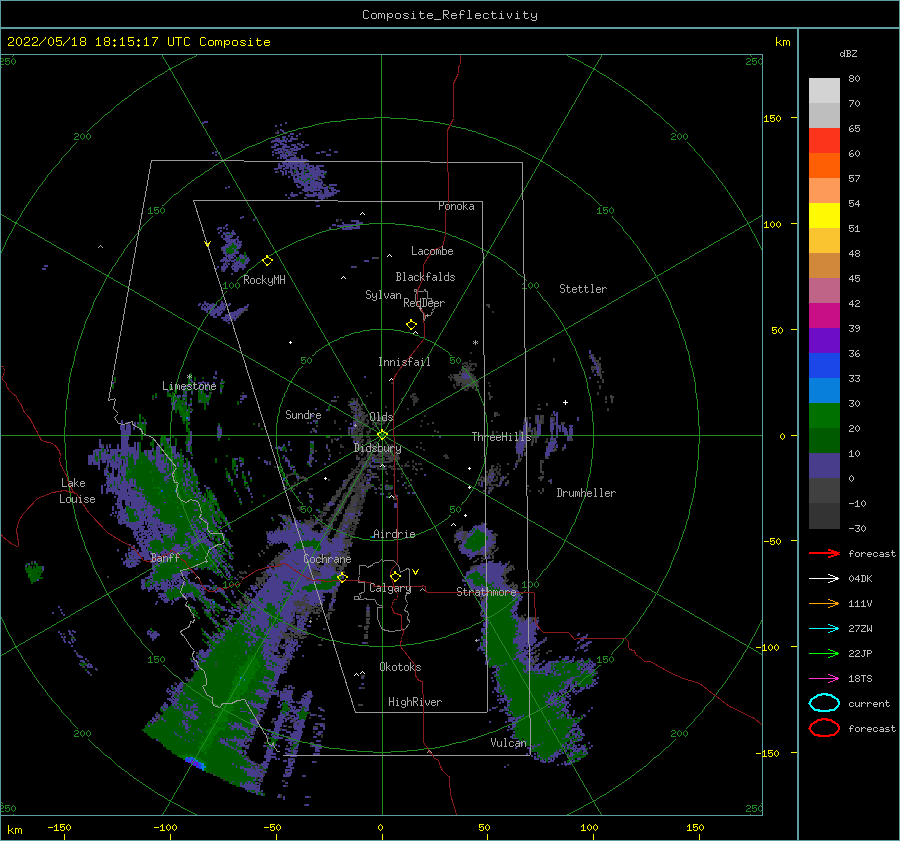Click the cyan 27ZW arrow in the legend
The height and width of the screenshot is (841, 900).
(824, 629)
